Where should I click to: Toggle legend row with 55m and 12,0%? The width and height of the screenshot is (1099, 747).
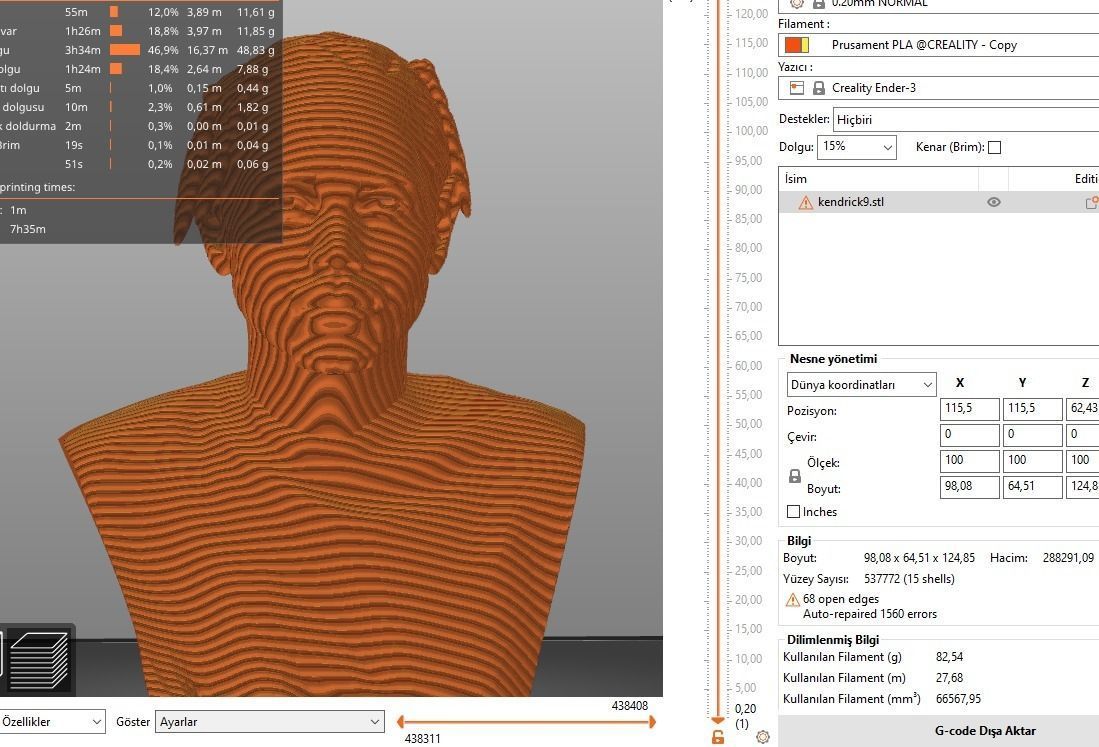(139, 13)
